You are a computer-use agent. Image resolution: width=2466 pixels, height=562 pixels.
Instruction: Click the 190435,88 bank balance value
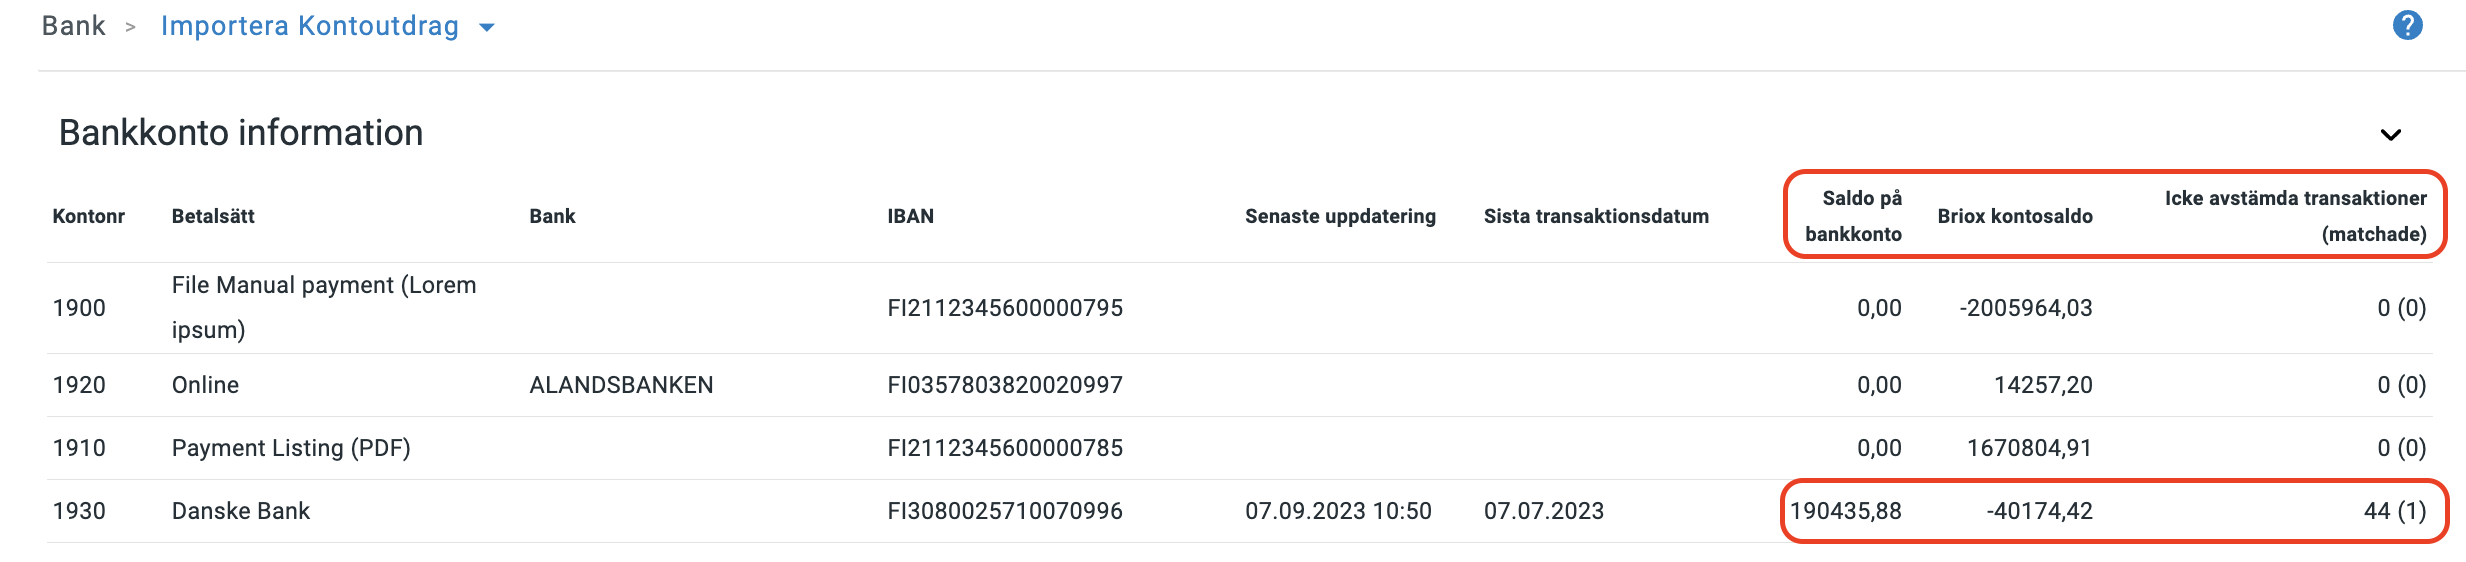(1845, 511)
